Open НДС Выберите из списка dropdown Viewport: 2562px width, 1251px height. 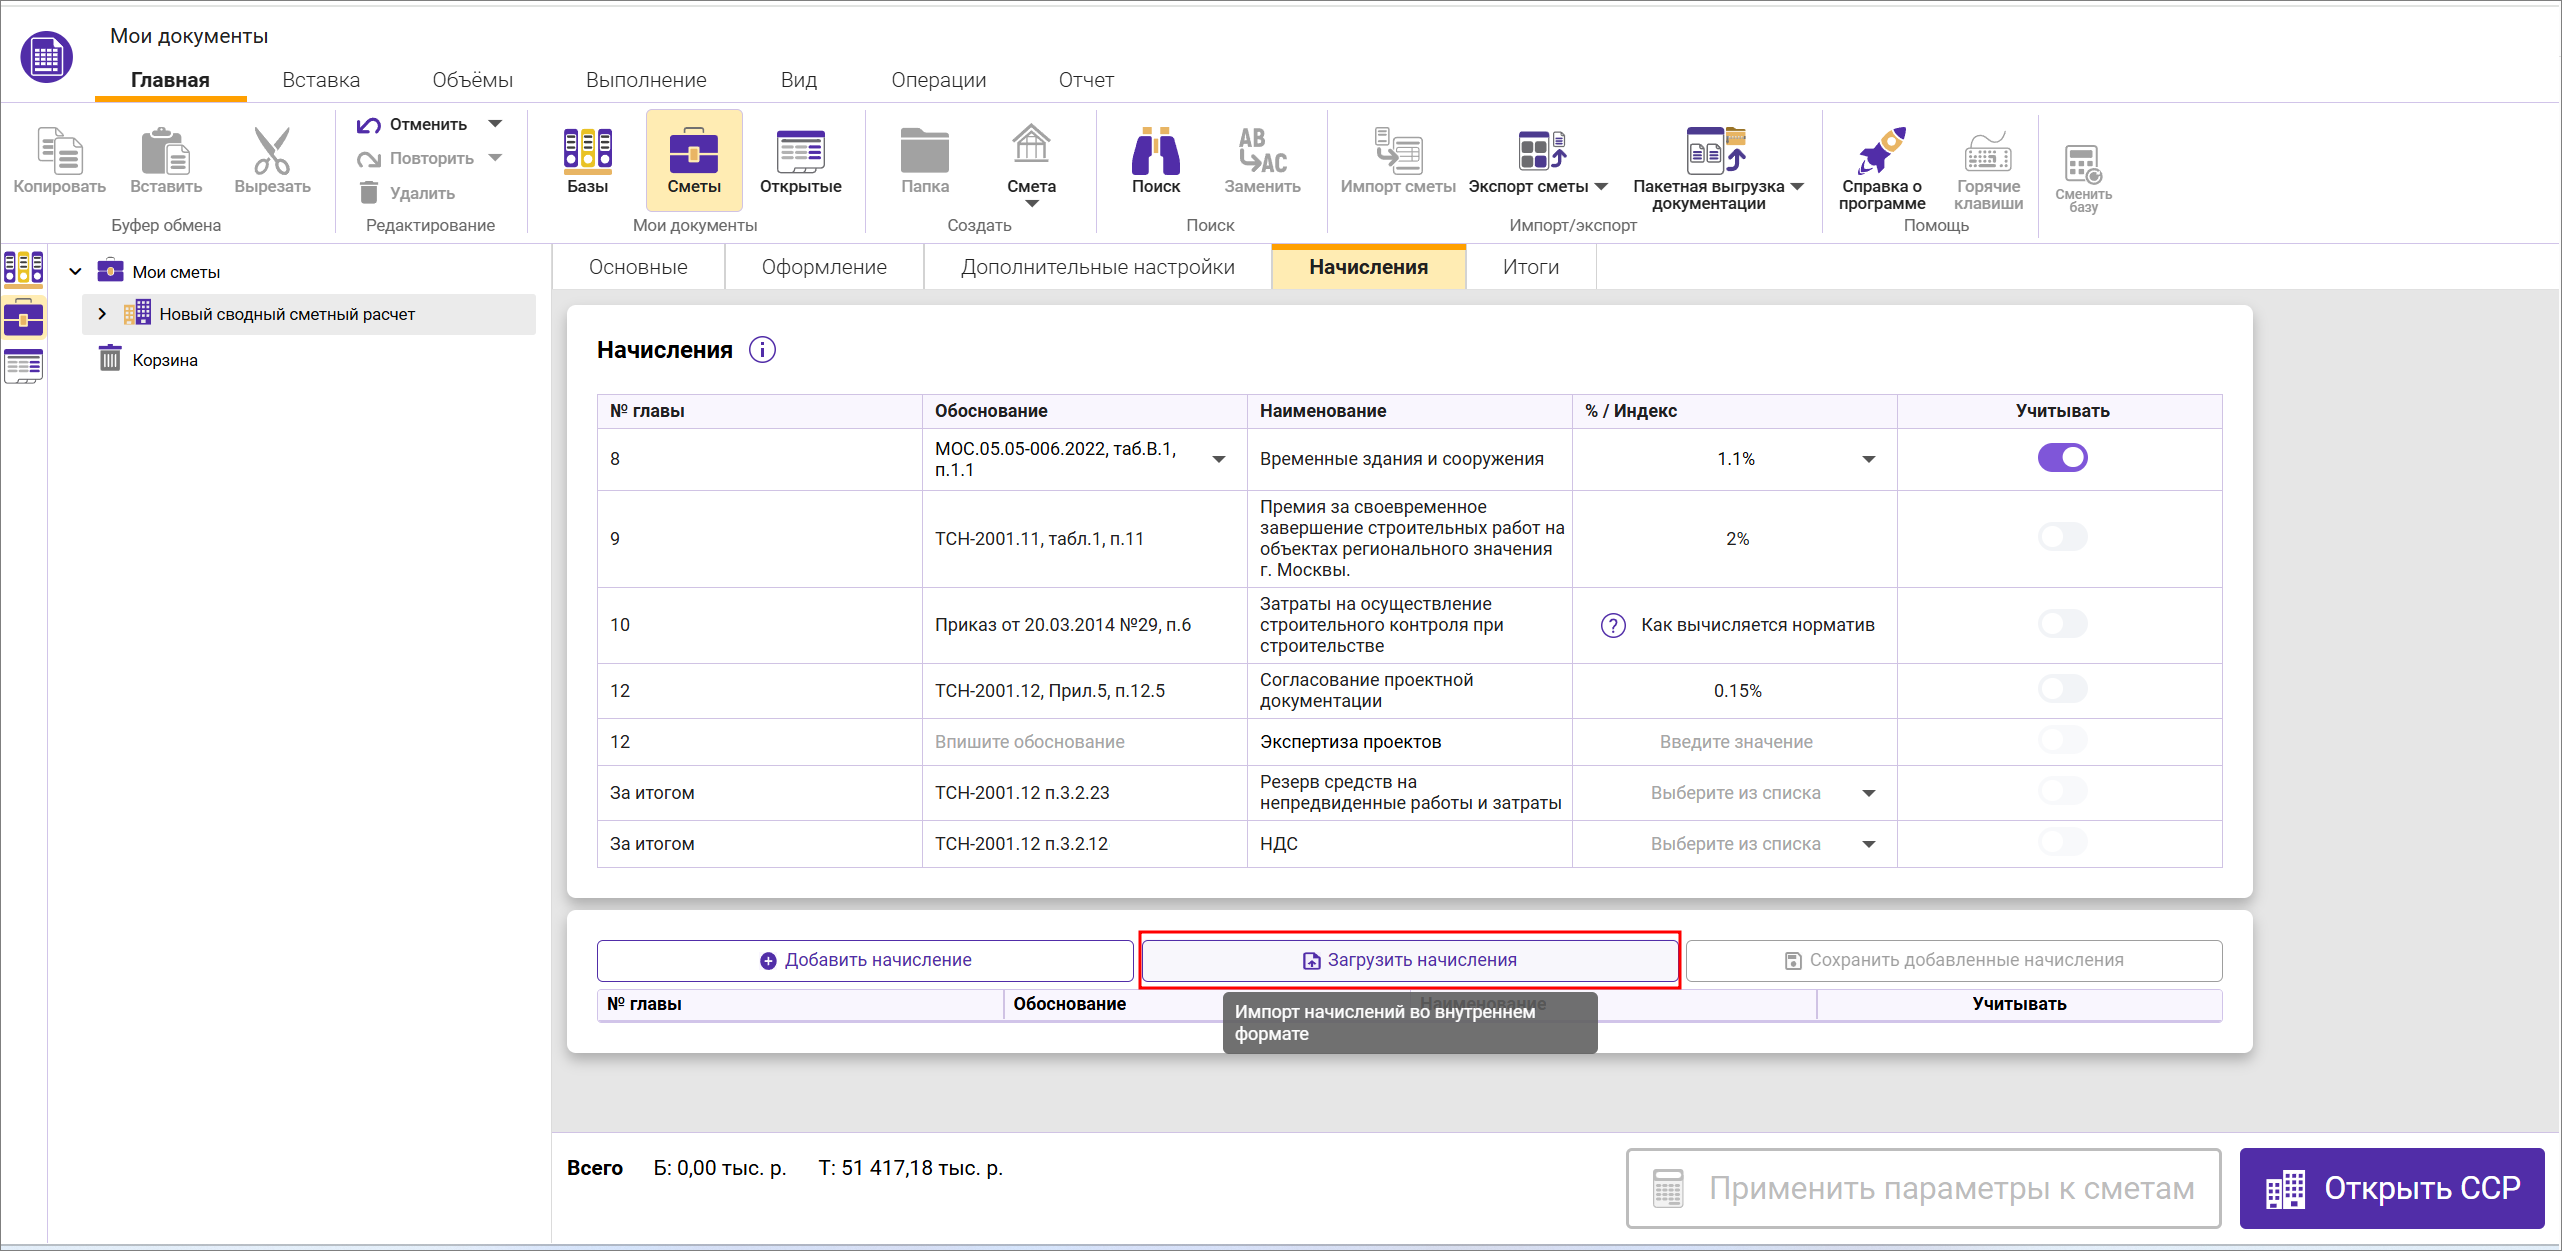pos(1868,844)
